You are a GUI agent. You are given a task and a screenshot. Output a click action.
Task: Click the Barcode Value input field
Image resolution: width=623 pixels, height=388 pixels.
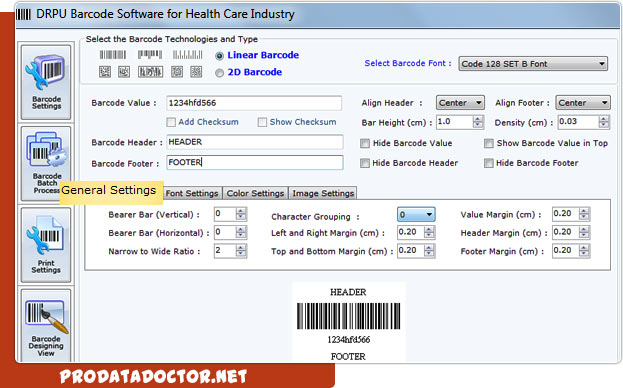[254, 103]
